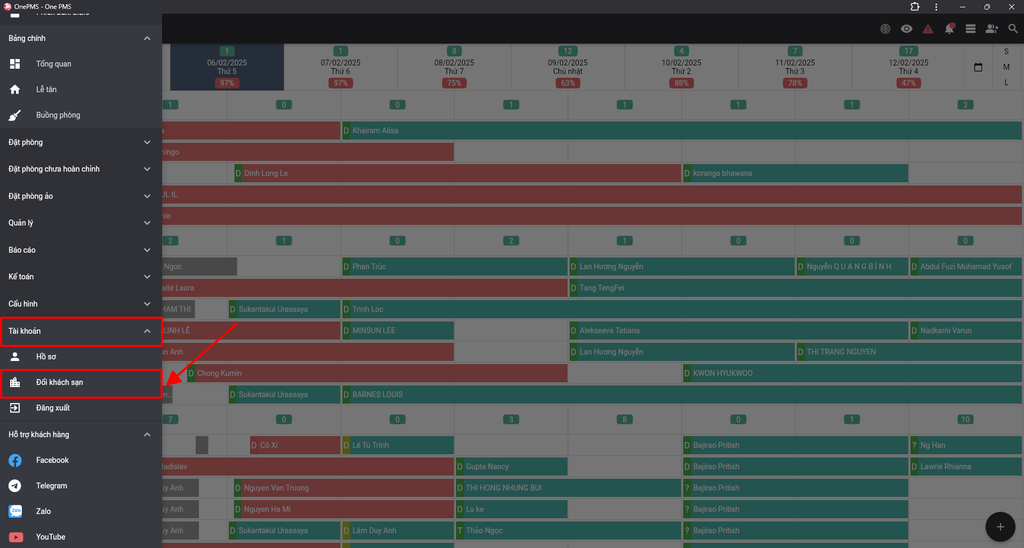Open Hồ sơ profile page
1024x548 pixels.
(81, 357)
